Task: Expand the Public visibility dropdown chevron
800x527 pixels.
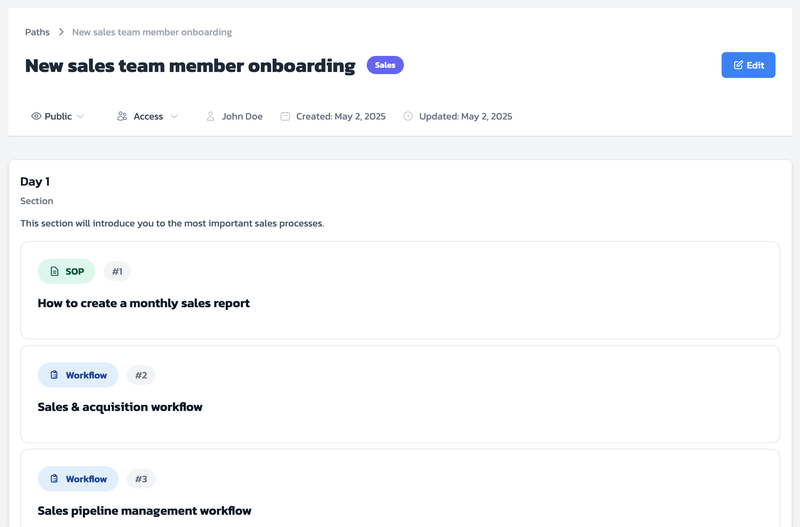Action: (x=81, y=117)
